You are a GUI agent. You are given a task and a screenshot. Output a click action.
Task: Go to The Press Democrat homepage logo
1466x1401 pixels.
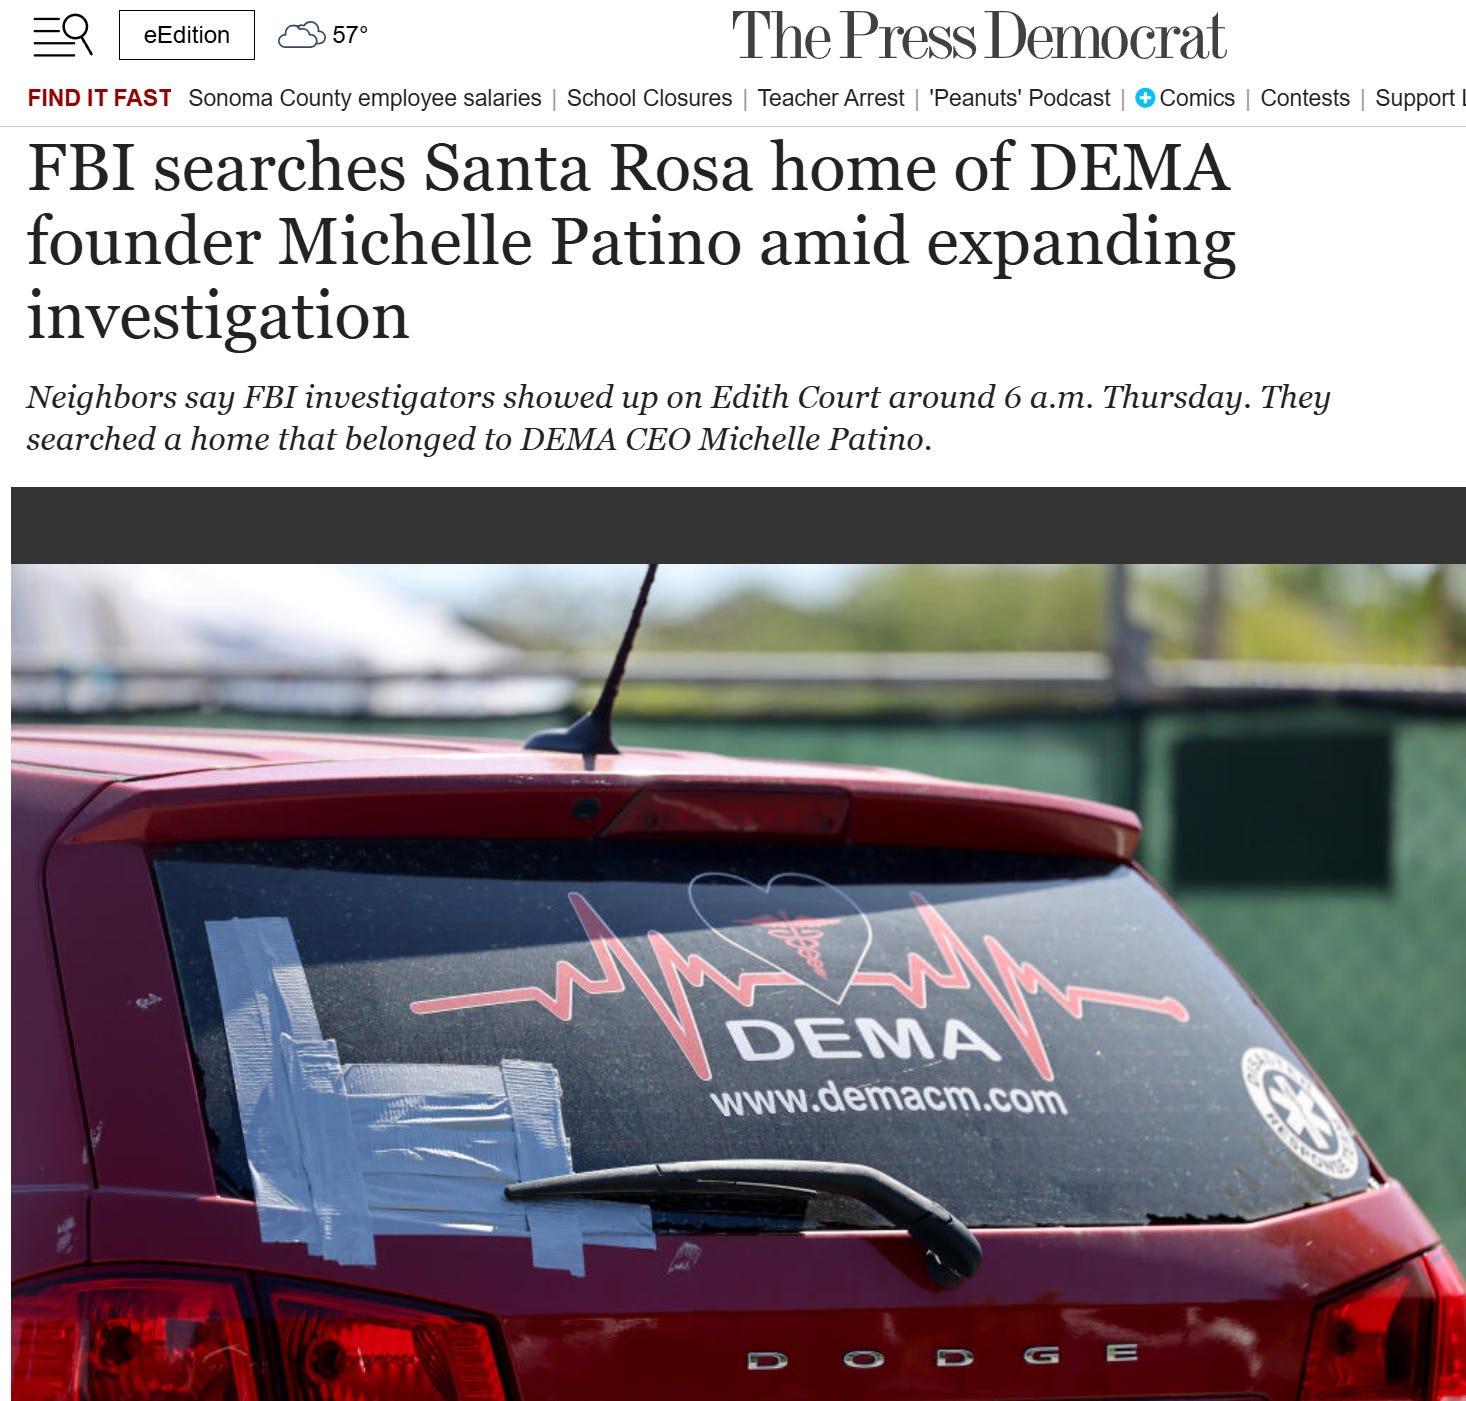tap(978, 37)
